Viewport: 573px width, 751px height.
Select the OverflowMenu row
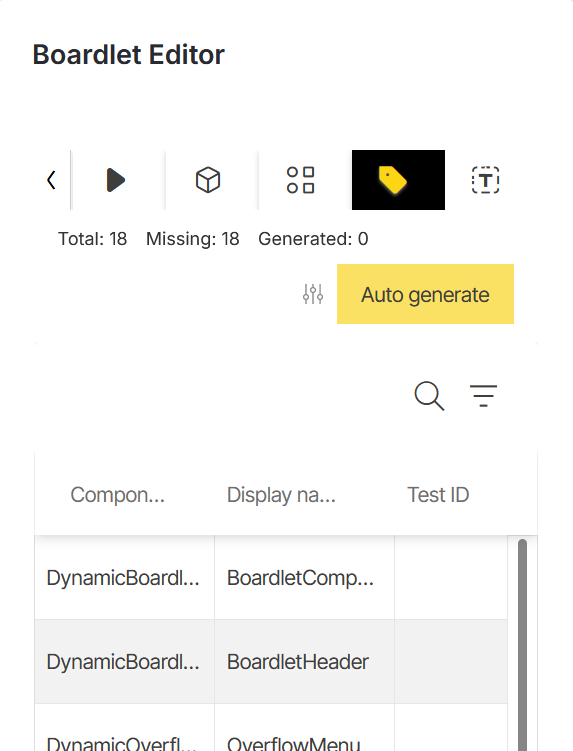point(271,728)
